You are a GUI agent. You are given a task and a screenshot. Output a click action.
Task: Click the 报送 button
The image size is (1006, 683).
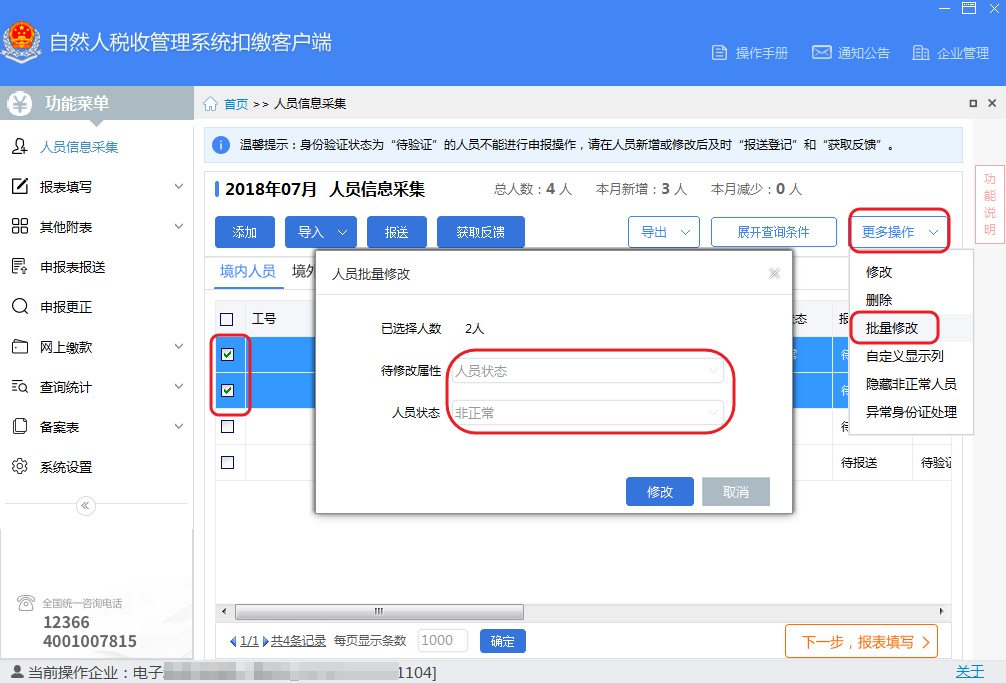pos(396,232)
